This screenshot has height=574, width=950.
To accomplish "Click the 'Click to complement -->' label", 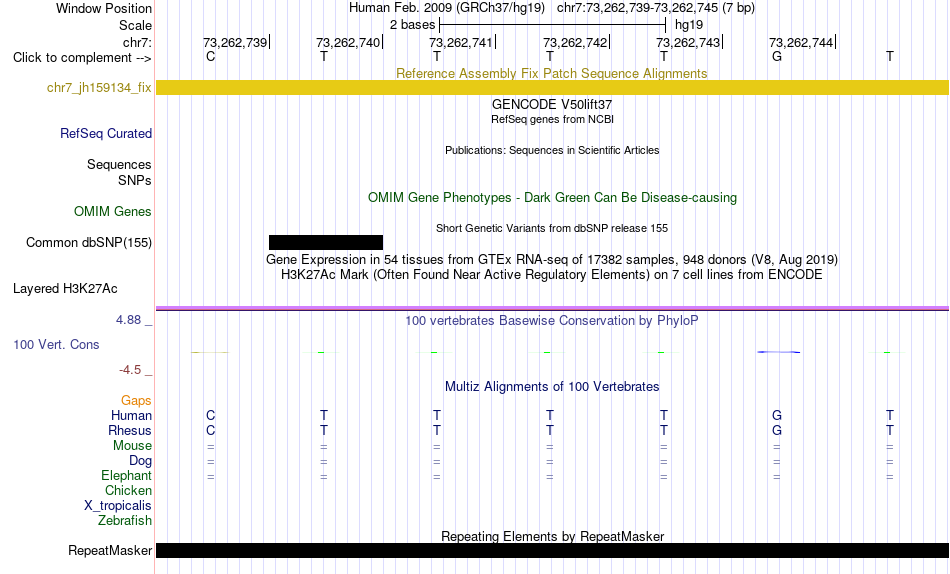I will (82, 58).
